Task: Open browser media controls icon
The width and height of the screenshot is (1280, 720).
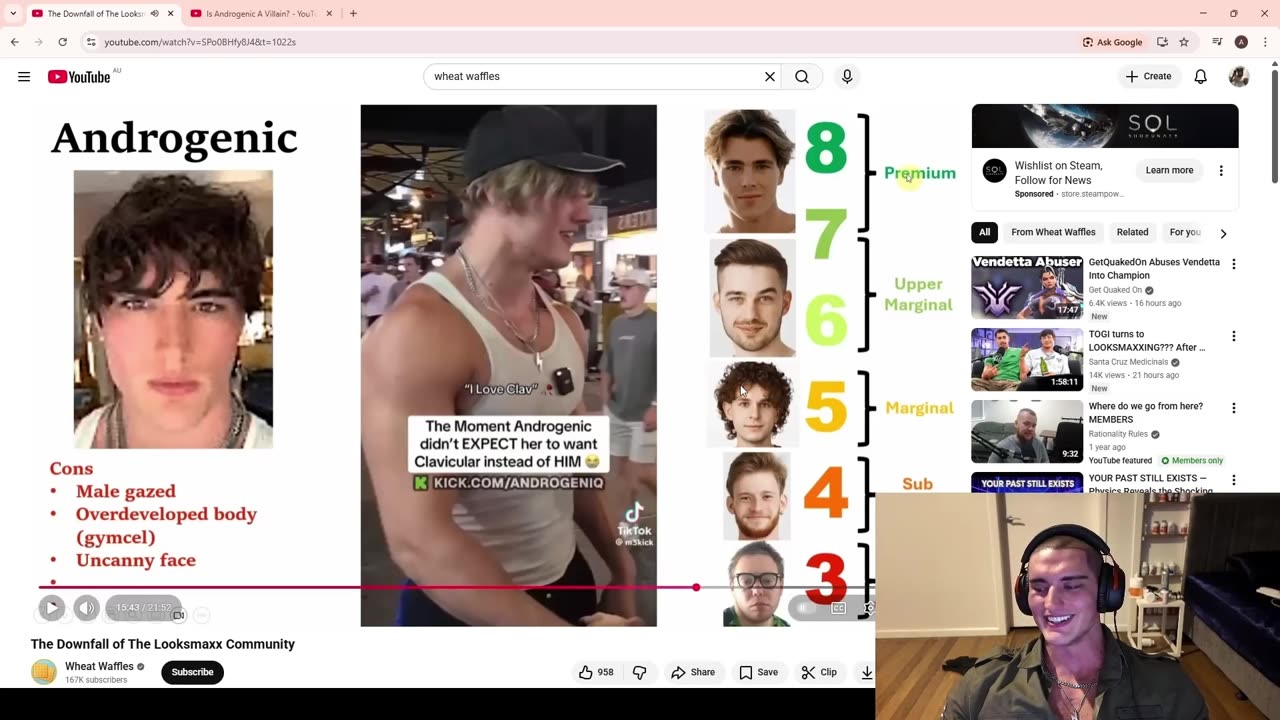Action: click(1217, 42)
